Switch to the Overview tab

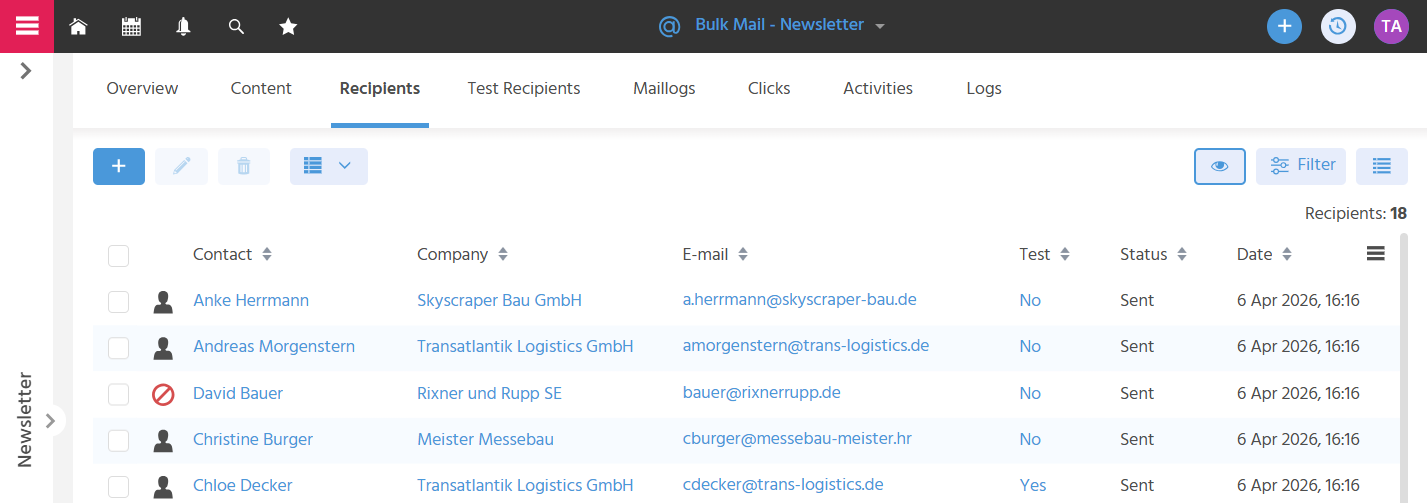[x=142, y=88]
